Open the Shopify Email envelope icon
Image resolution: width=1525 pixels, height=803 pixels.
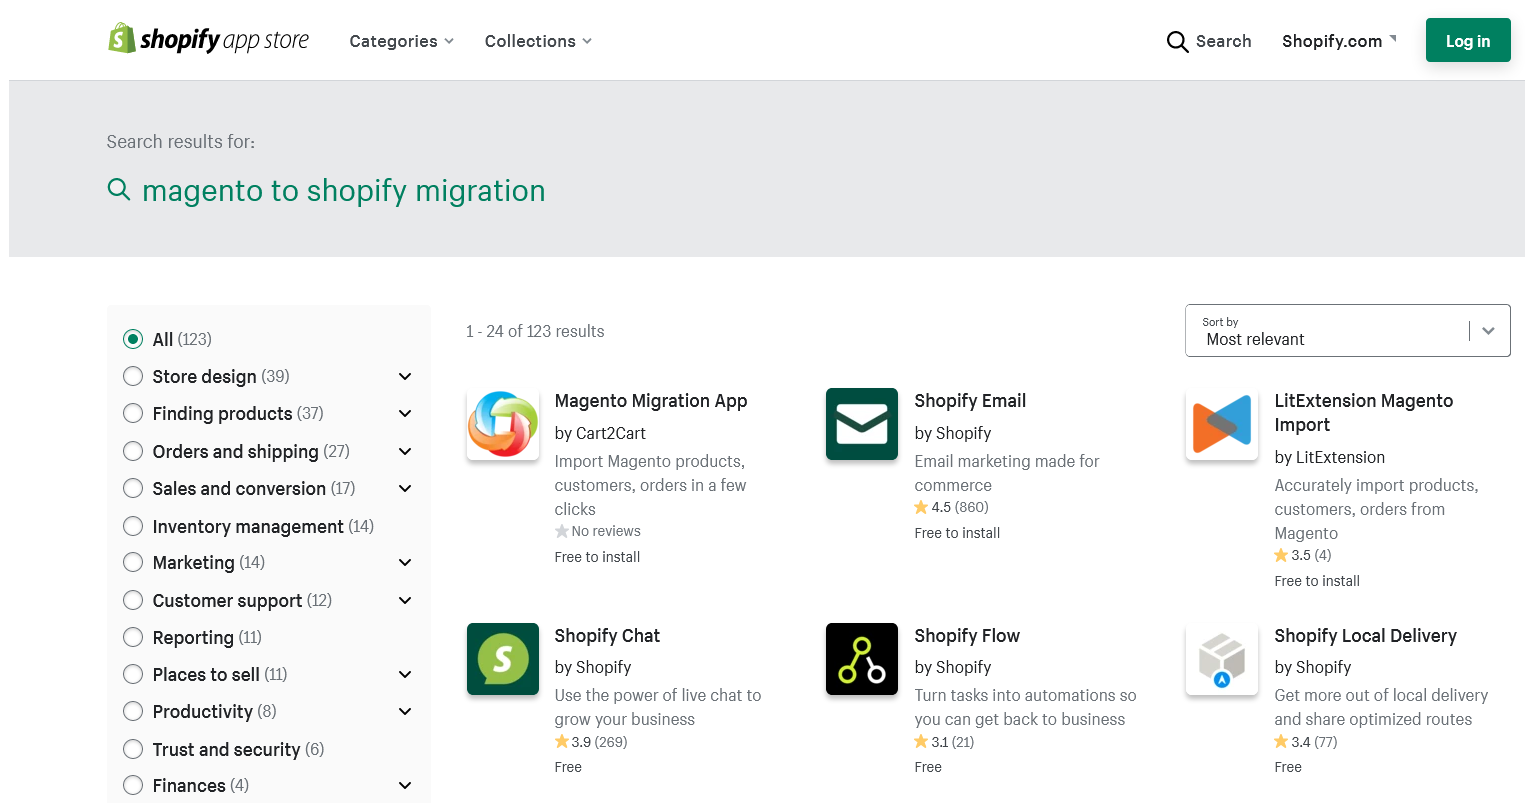click(862, 424)
